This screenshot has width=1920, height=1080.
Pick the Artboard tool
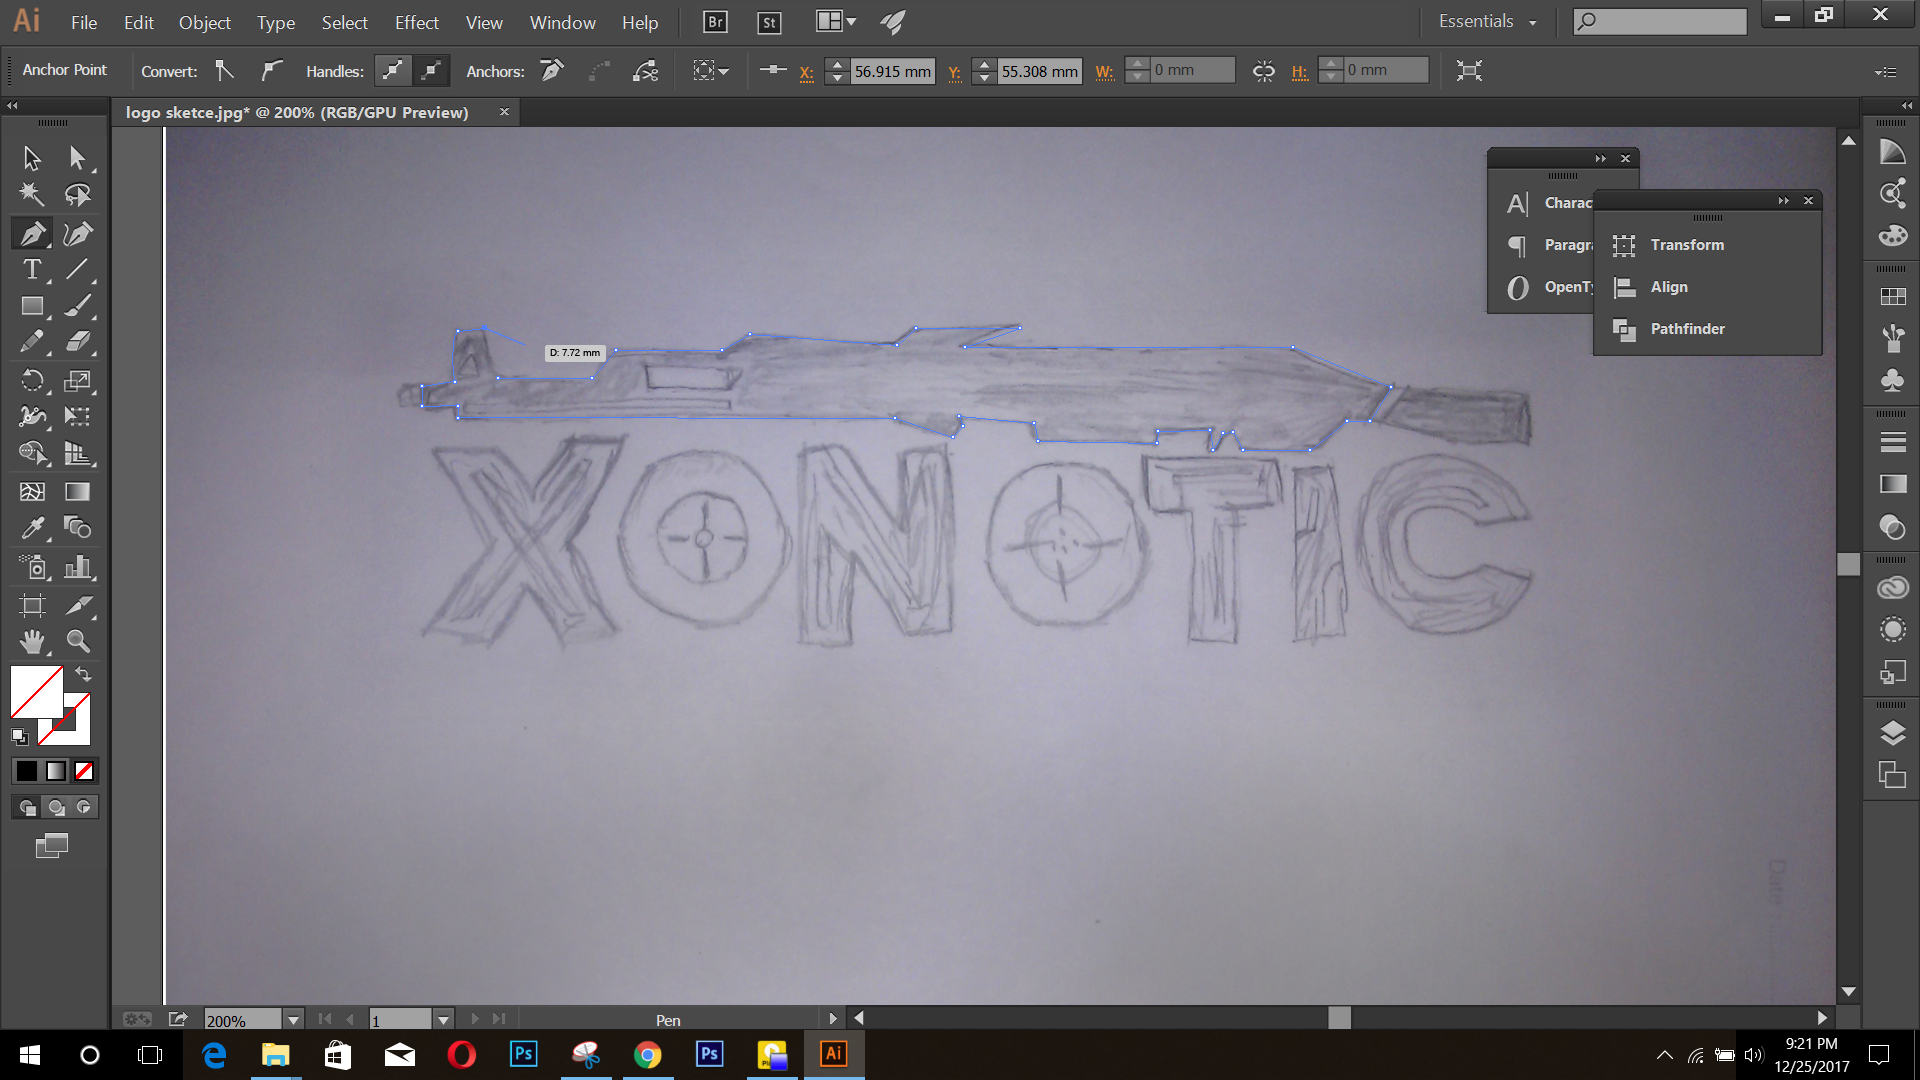(32, 605)
